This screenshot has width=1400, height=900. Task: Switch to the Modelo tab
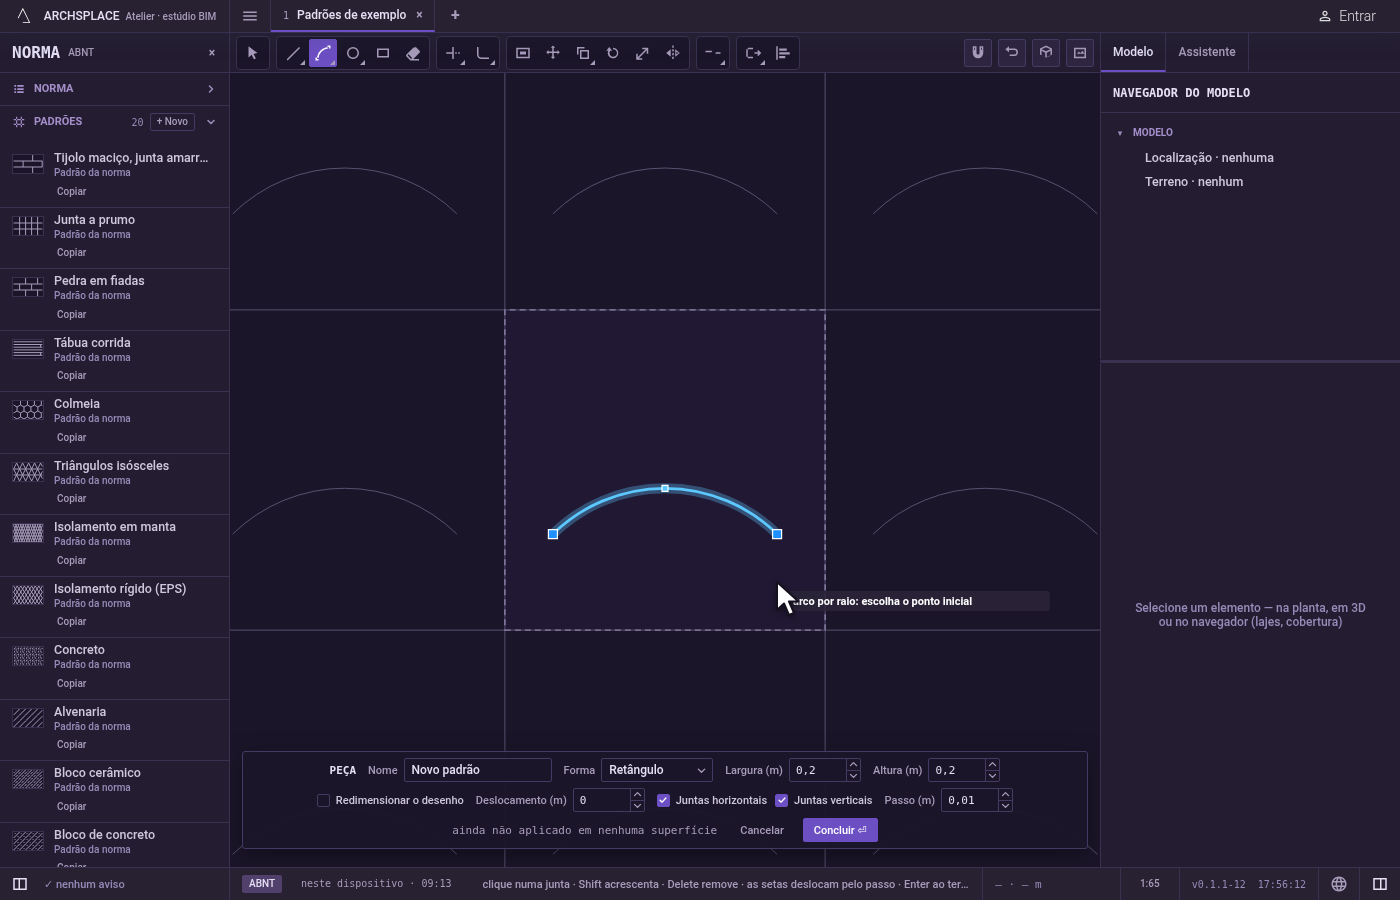click(1133, 52)
